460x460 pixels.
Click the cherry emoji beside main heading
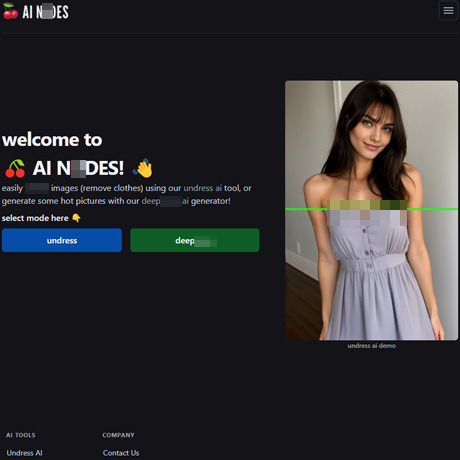[15, 168]
